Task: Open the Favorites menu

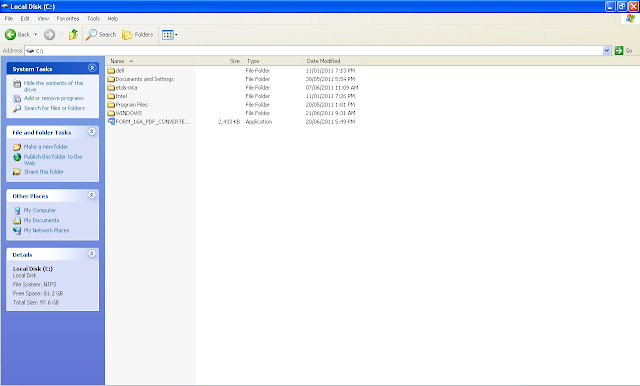Action: click(68, 18)
